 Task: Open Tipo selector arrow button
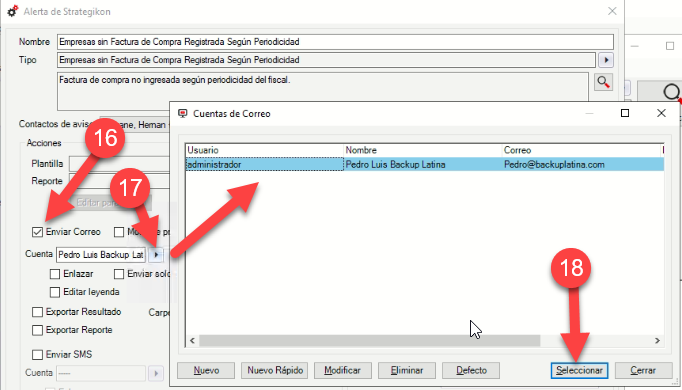606,60
